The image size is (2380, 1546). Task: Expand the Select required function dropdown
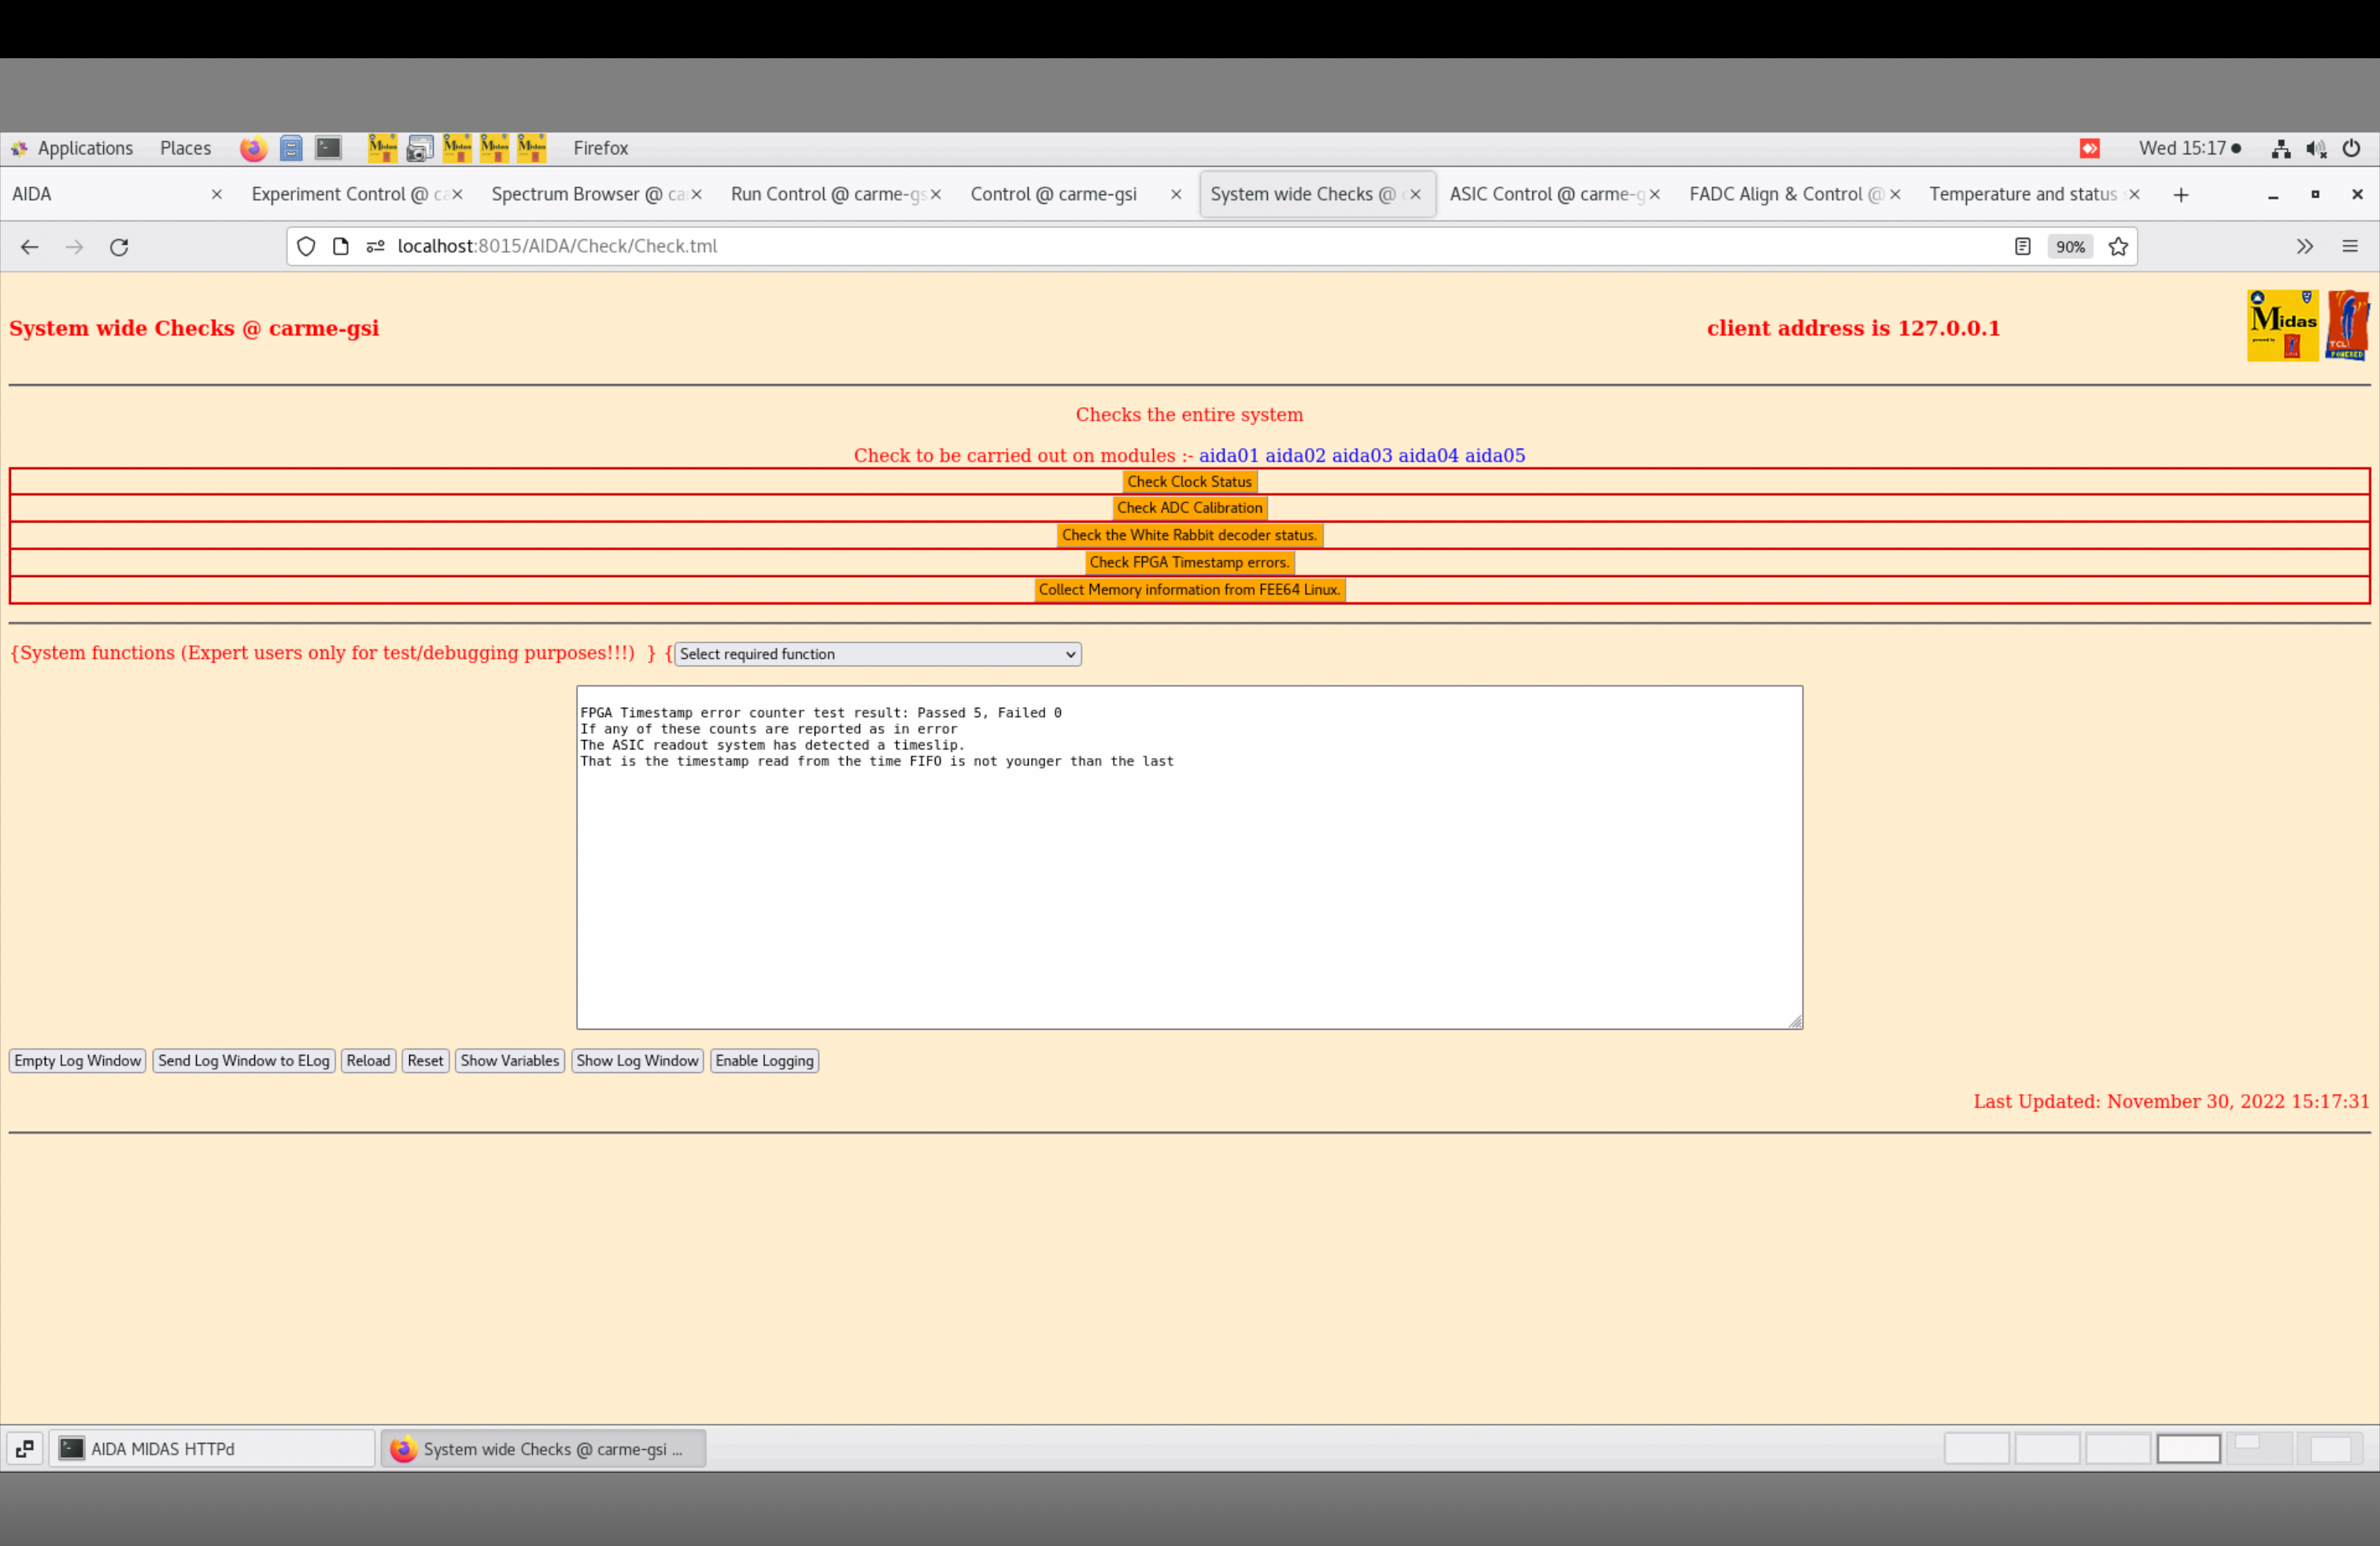click(877, 654)
